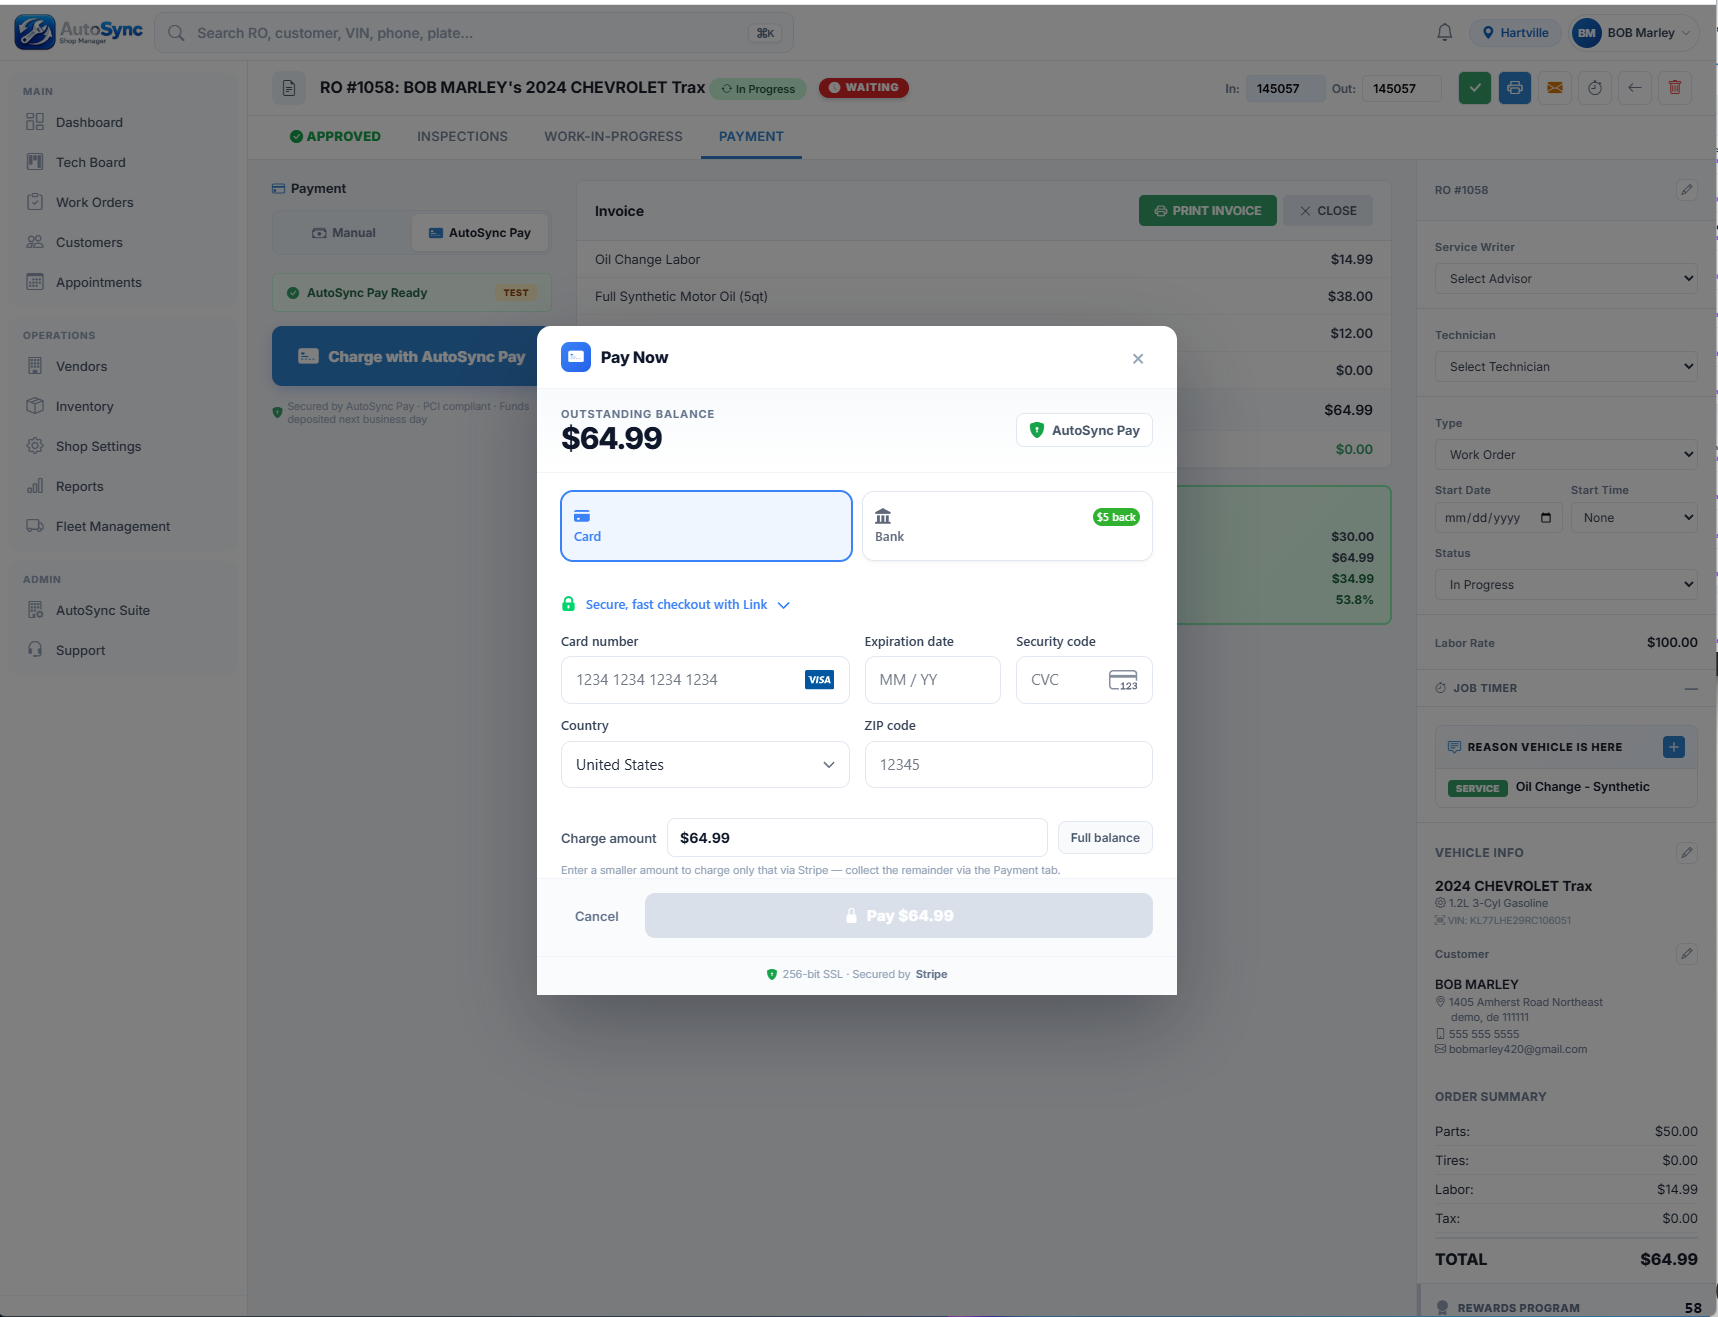Click Cancel in the Pay Now dialog
Screen dimensions: 1718x1317
coord(596,916)
